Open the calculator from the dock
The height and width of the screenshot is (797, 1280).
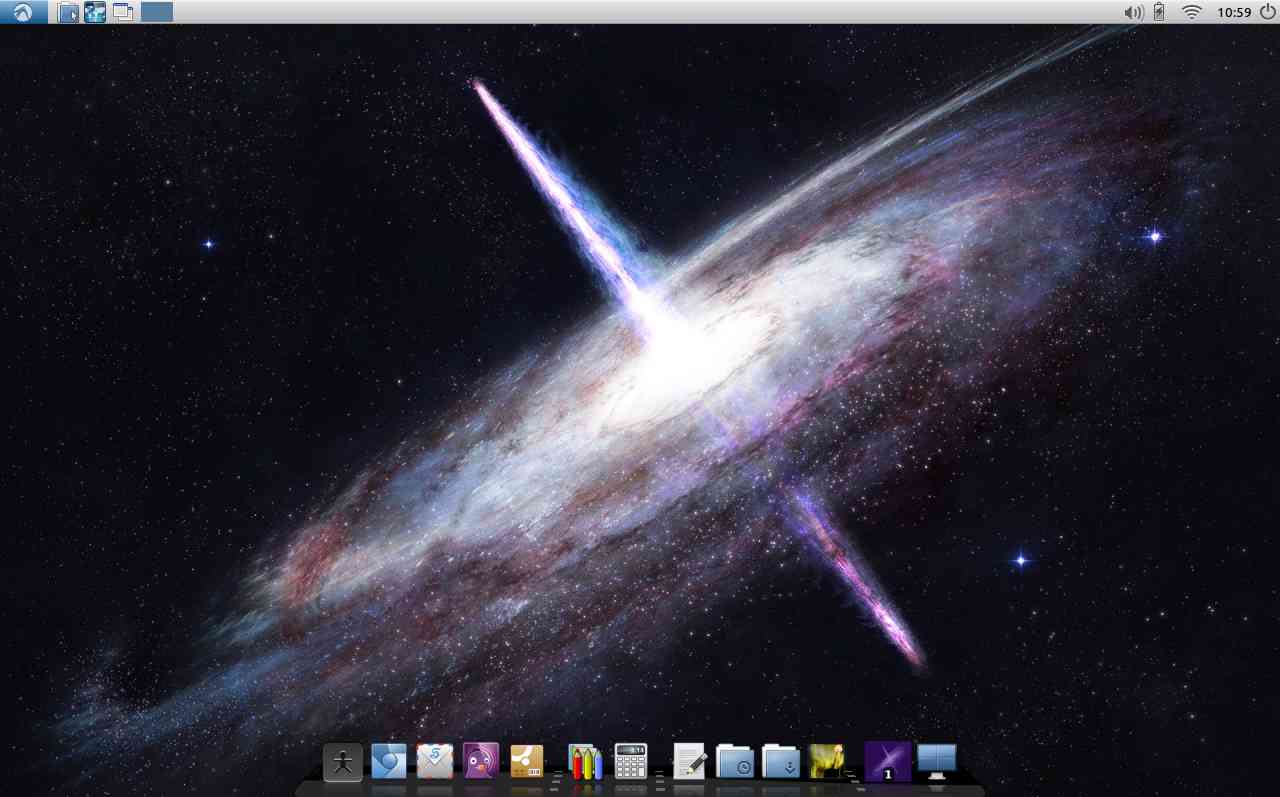click(631, 762)
